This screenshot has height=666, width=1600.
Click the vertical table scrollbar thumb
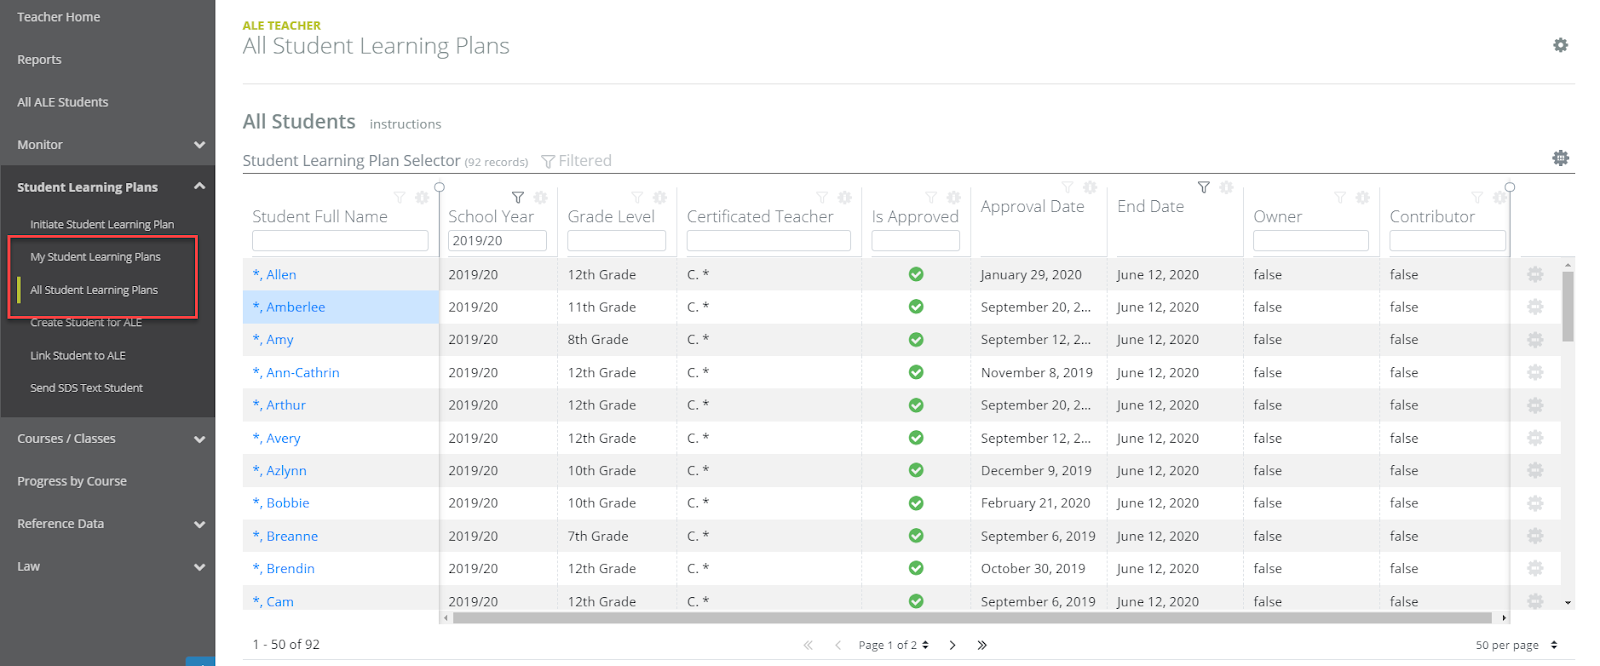(1567, 305)
